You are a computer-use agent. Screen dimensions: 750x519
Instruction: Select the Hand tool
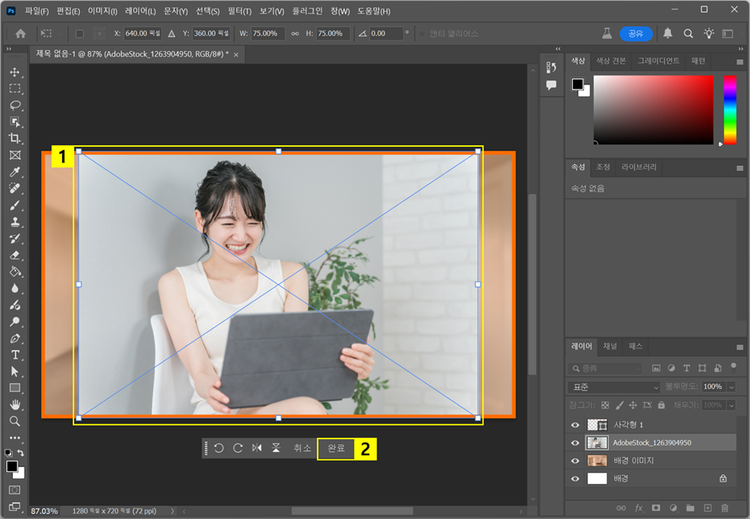(x=15, y=404)
